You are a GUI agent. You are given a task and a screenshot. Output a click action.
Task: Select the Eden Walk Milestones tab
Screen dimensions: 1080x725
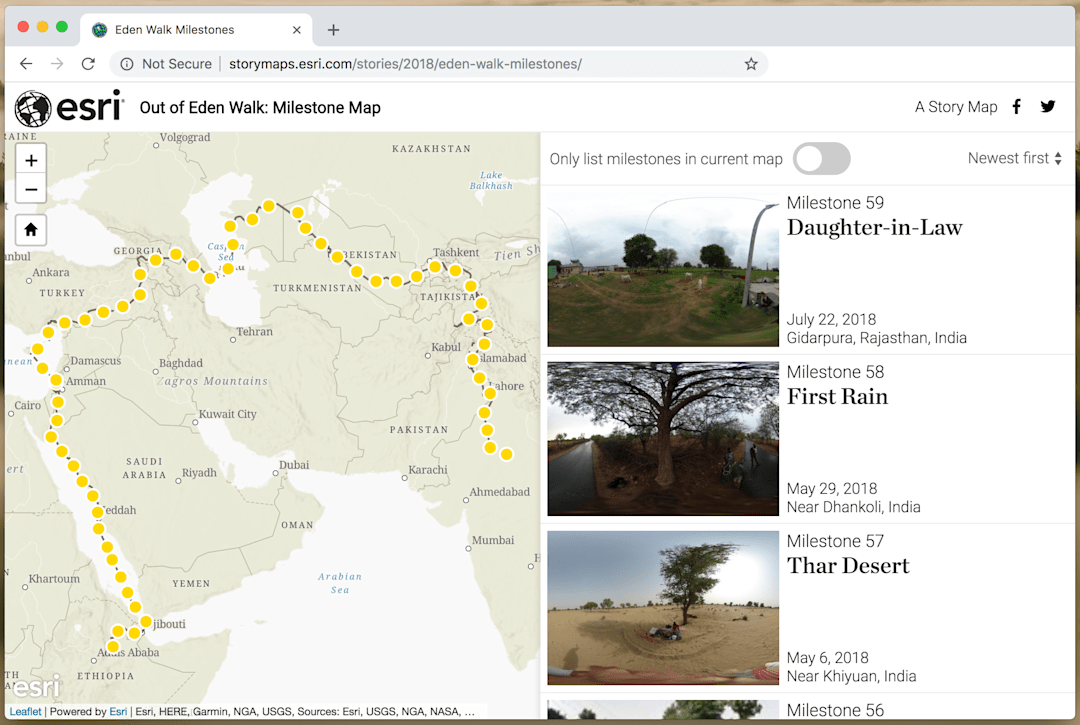(175, 30)
